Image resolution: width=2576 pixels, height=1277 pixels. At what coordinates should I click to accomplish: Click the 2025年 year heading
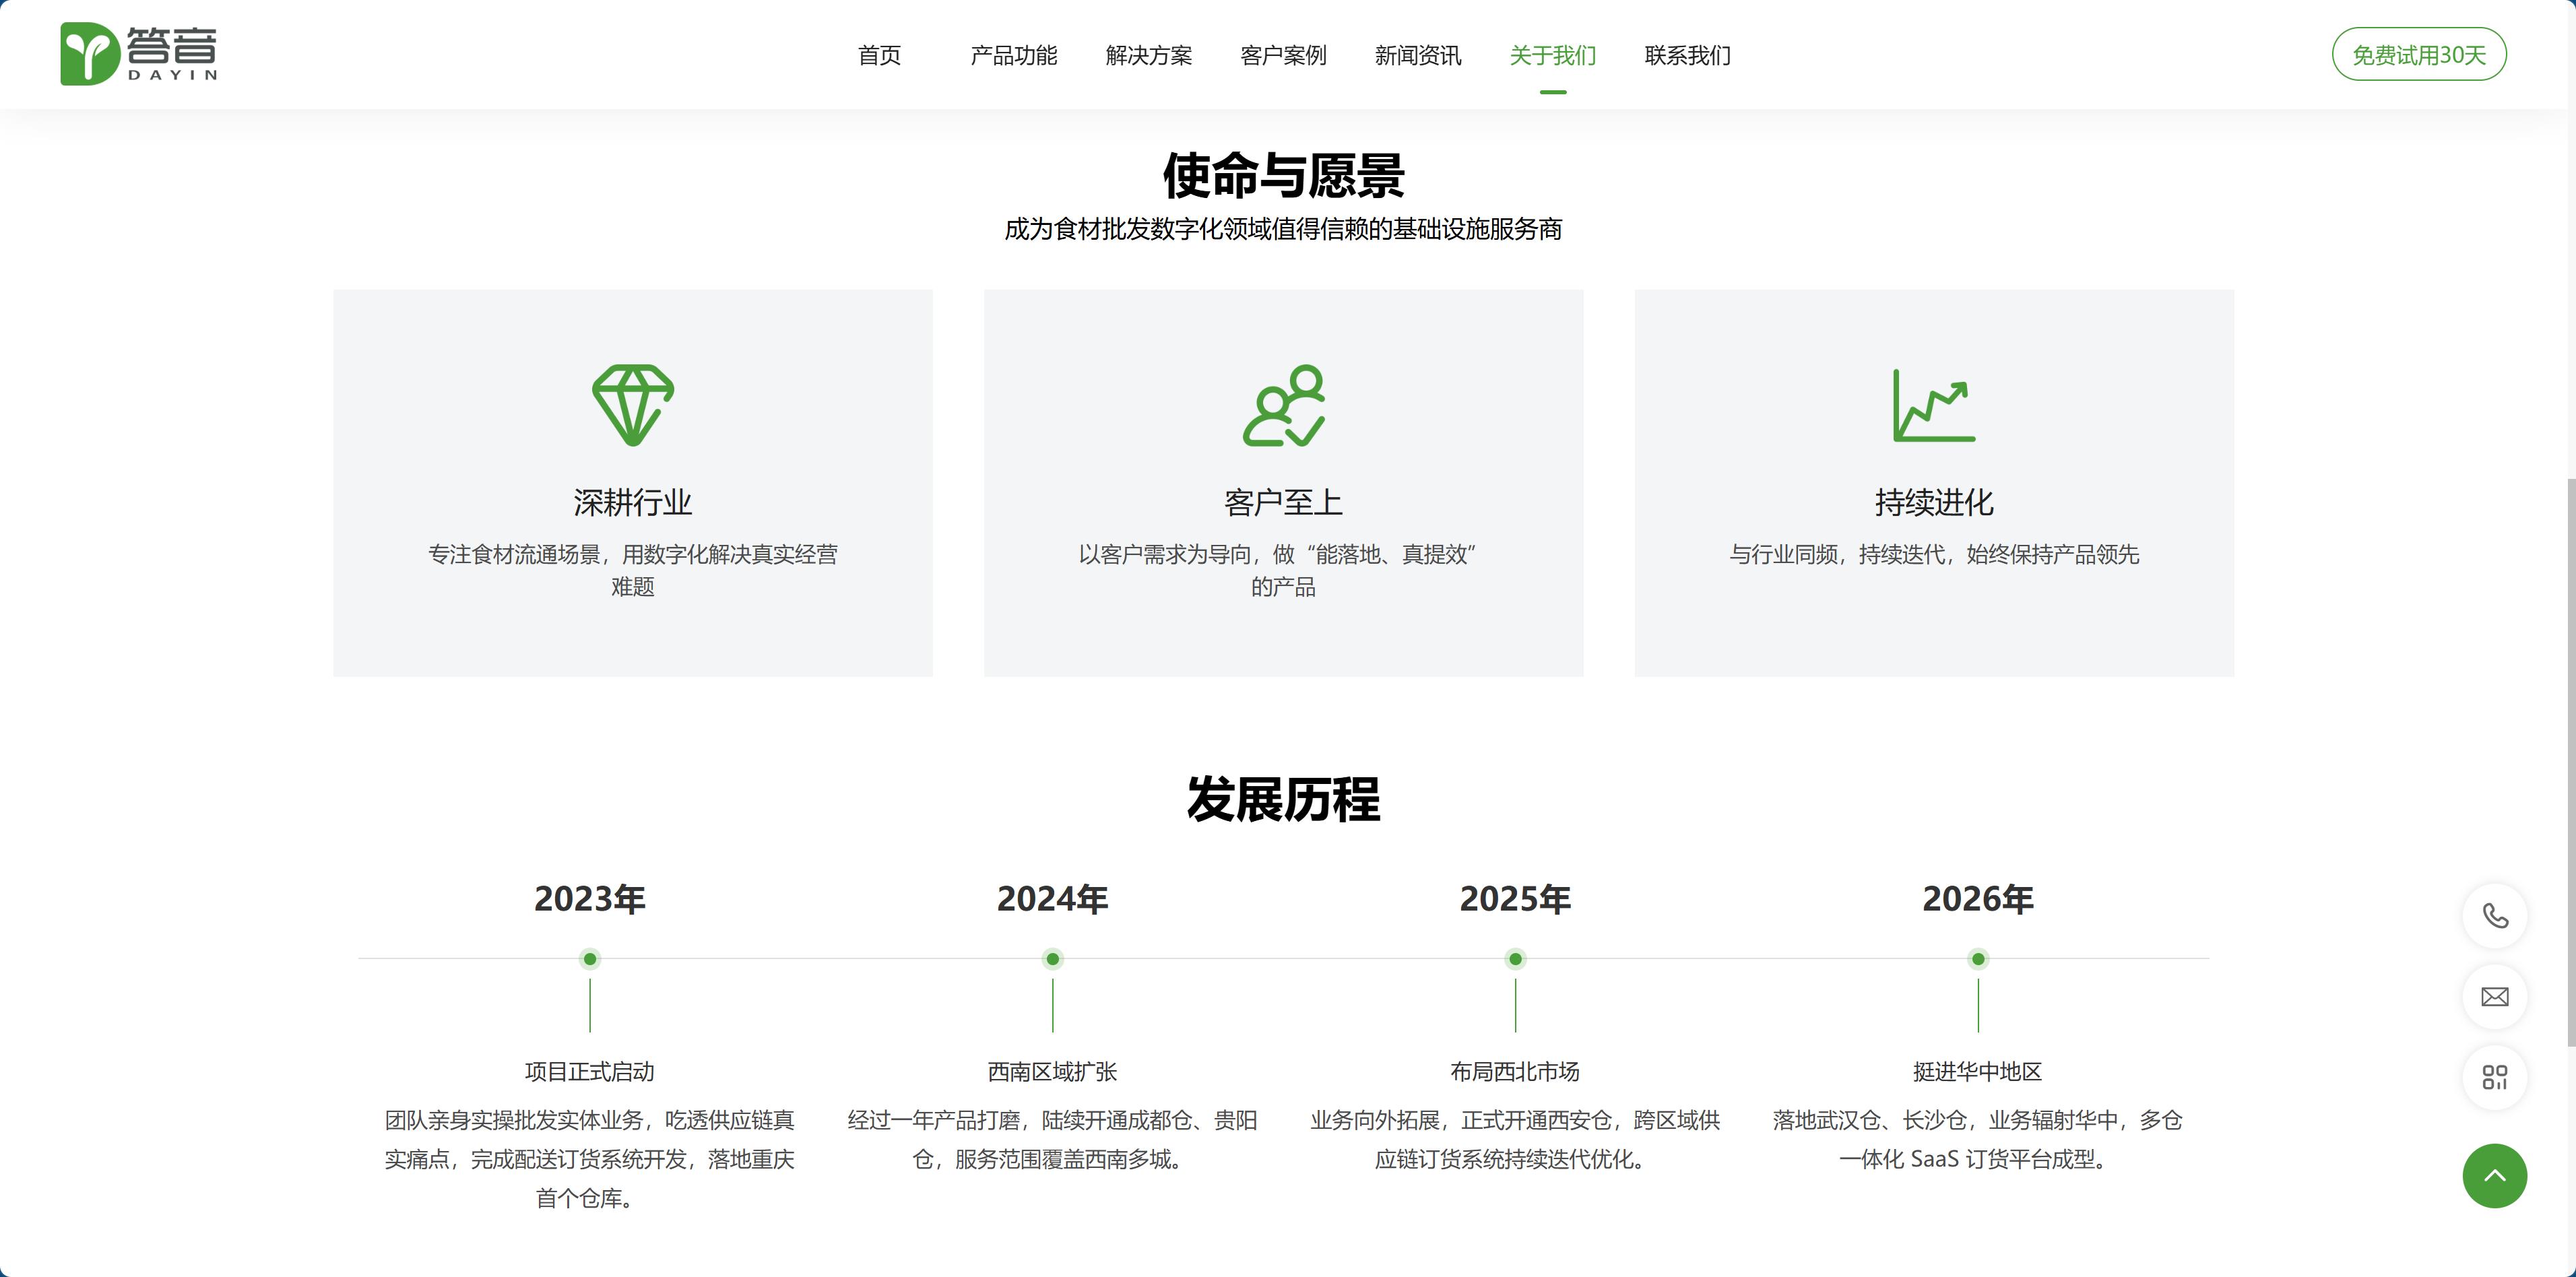(1516, 899)
